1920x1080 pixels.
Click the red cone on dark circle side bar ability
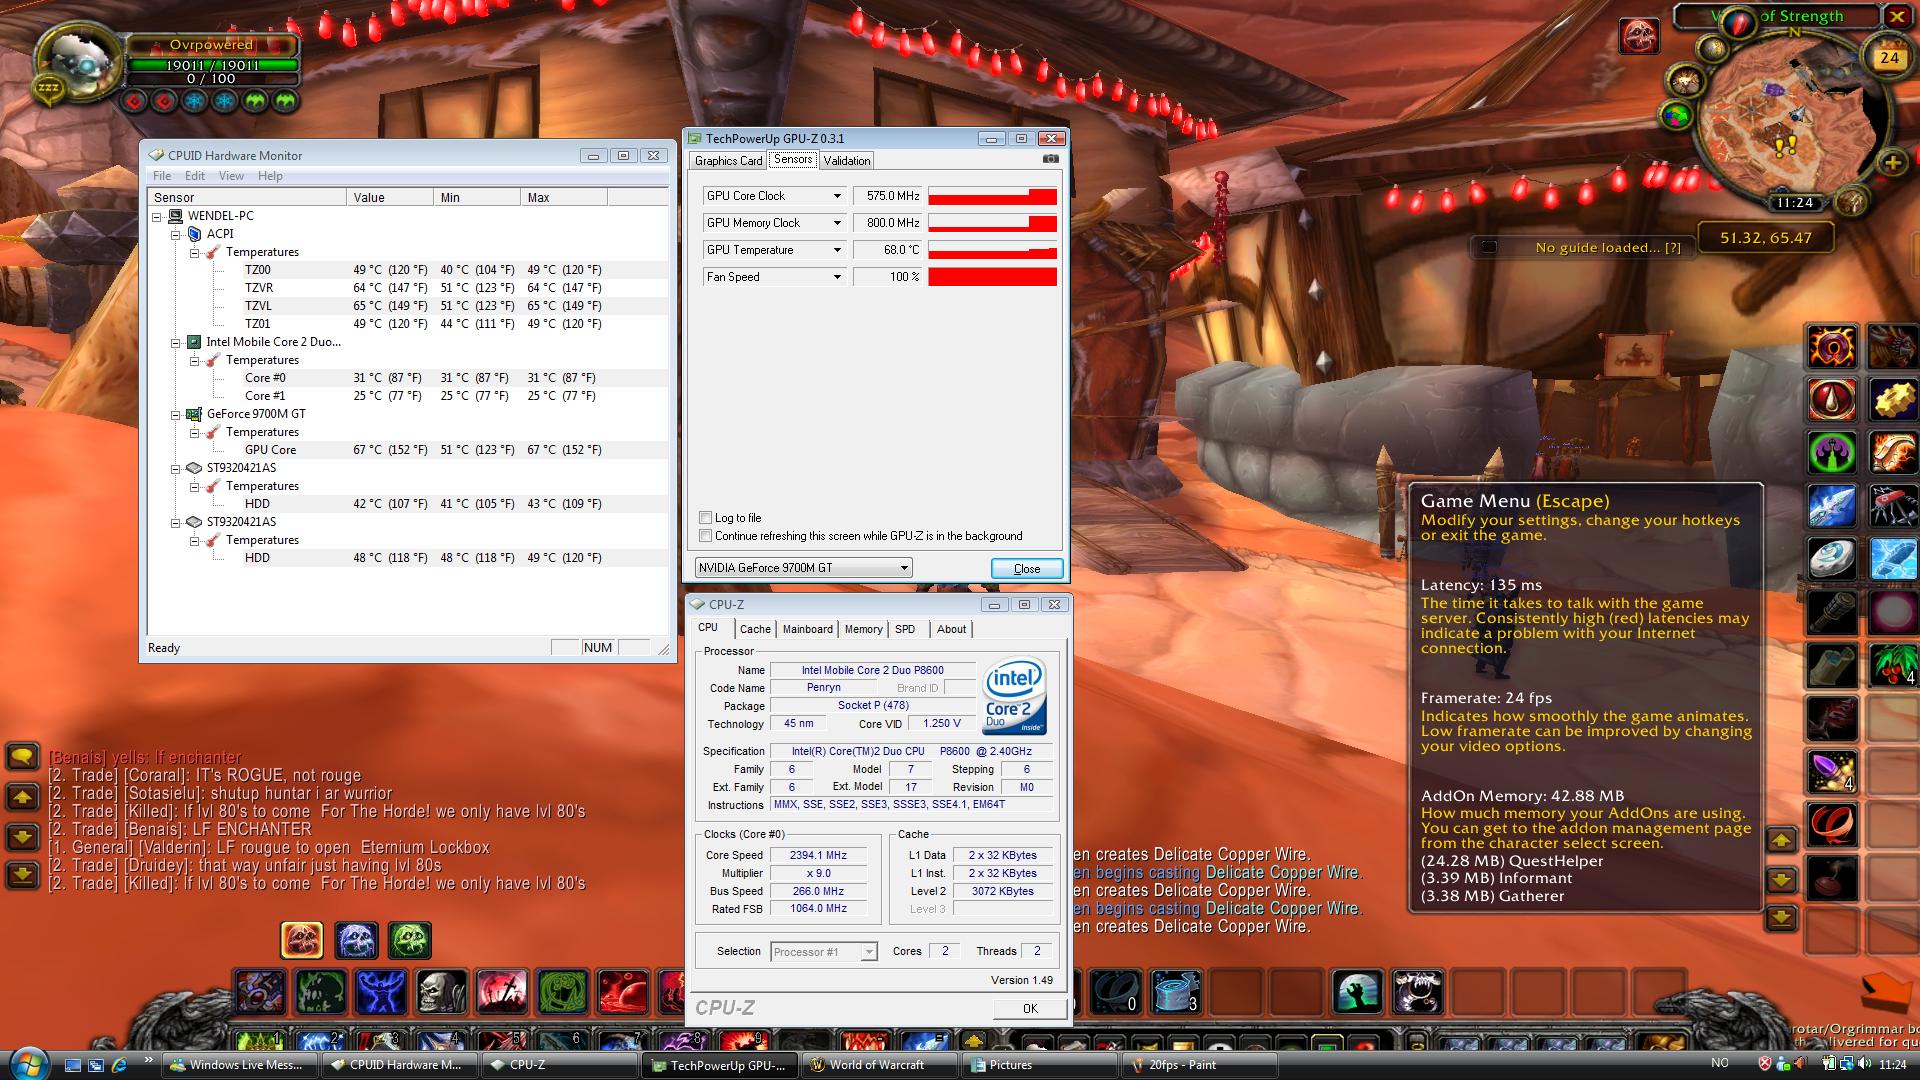[1833, 399]
